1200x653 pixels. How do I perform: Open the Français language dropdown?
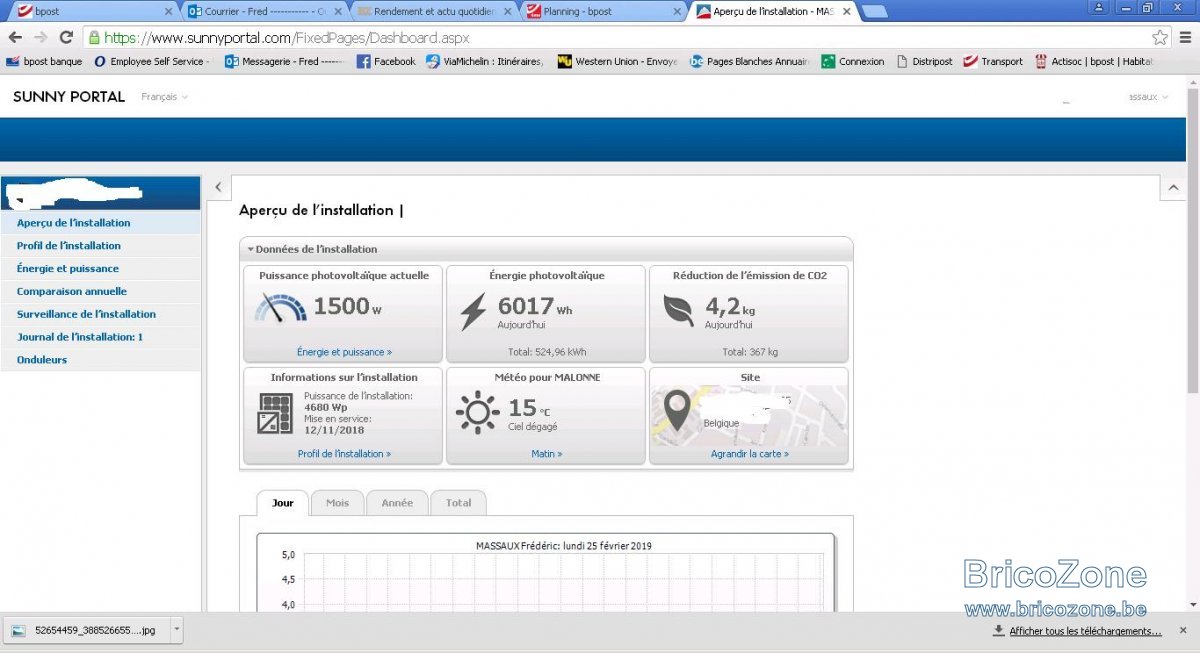tap(164, 97)
